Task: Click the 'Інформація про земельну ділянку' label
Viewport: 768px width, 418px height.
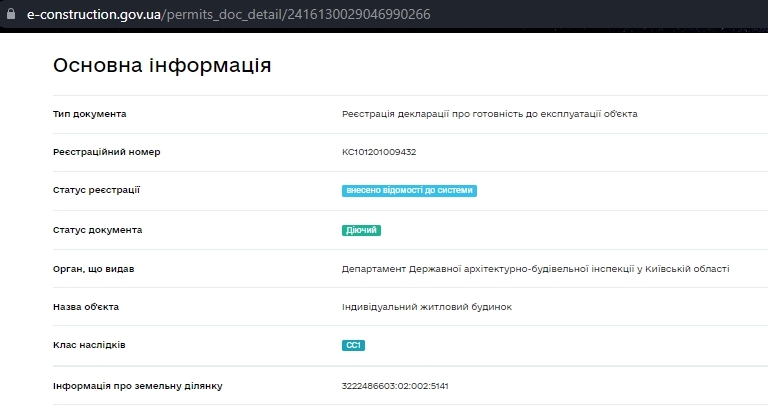Action: [138, 386]
